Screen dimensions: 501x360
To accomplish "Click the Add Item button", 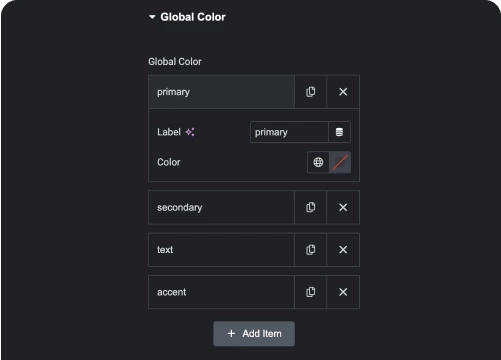I will tap(254, 334).
